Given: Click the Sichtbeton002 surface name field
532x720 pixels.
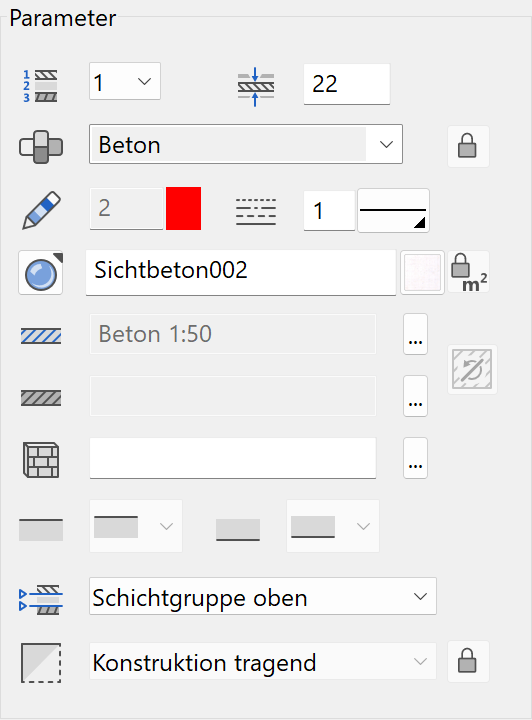Looking at the screenshot, I should pyautogui.click(x=241, y=273).
